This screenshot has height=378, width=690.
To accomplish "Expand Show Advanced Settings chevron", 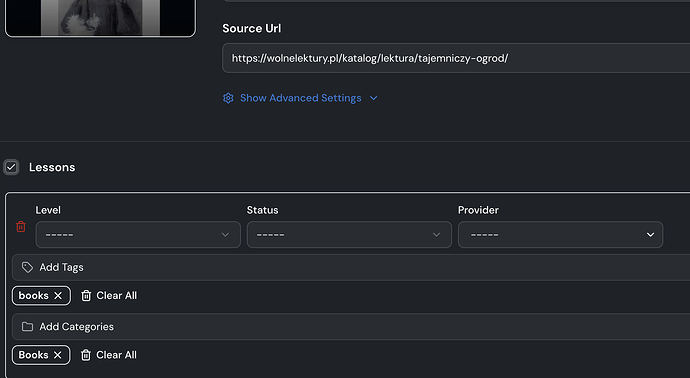I will pos(374,98).
